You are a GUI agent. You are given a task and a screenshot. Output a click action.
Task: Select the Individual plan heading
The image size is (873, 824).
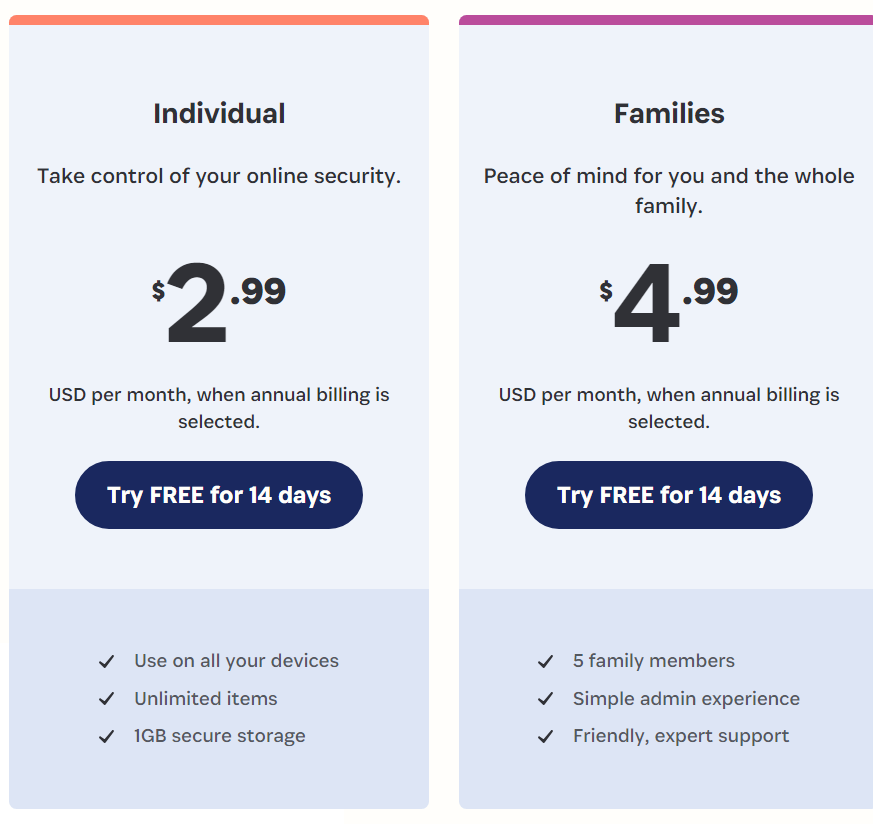(218, 113)
